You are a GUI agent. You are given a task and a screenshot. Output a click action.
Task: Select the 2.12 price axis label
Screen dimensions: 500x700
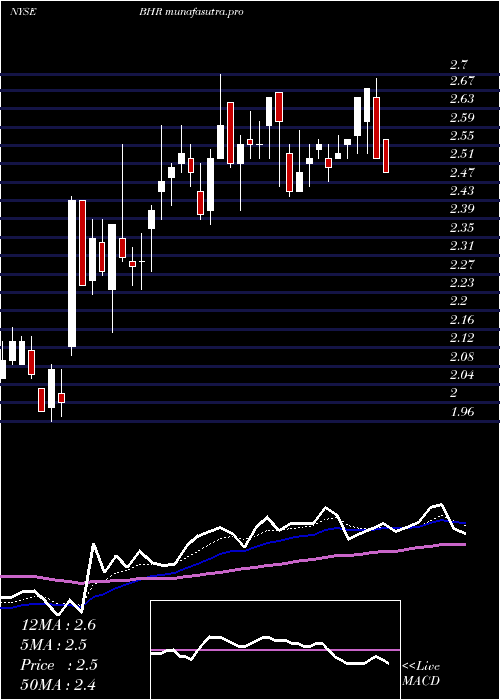(462, 338)
